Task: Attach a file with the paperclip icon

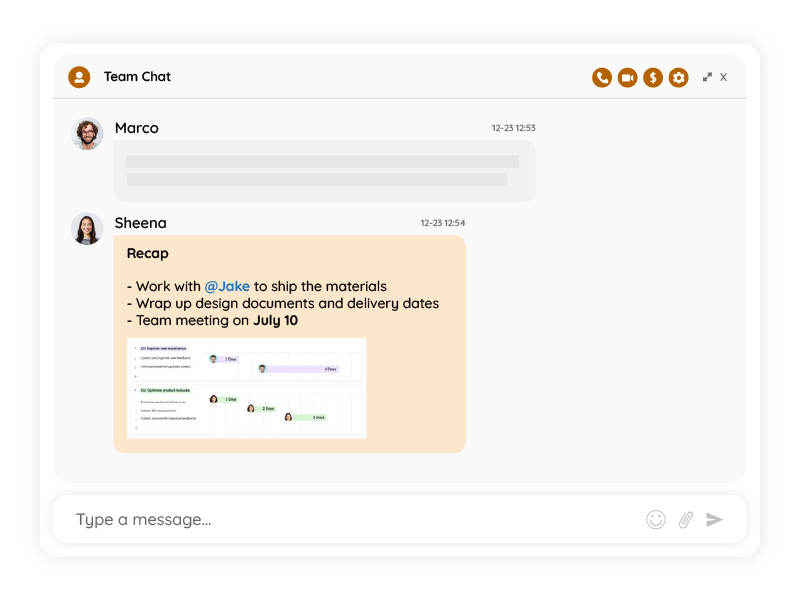Action: (686, 519)
